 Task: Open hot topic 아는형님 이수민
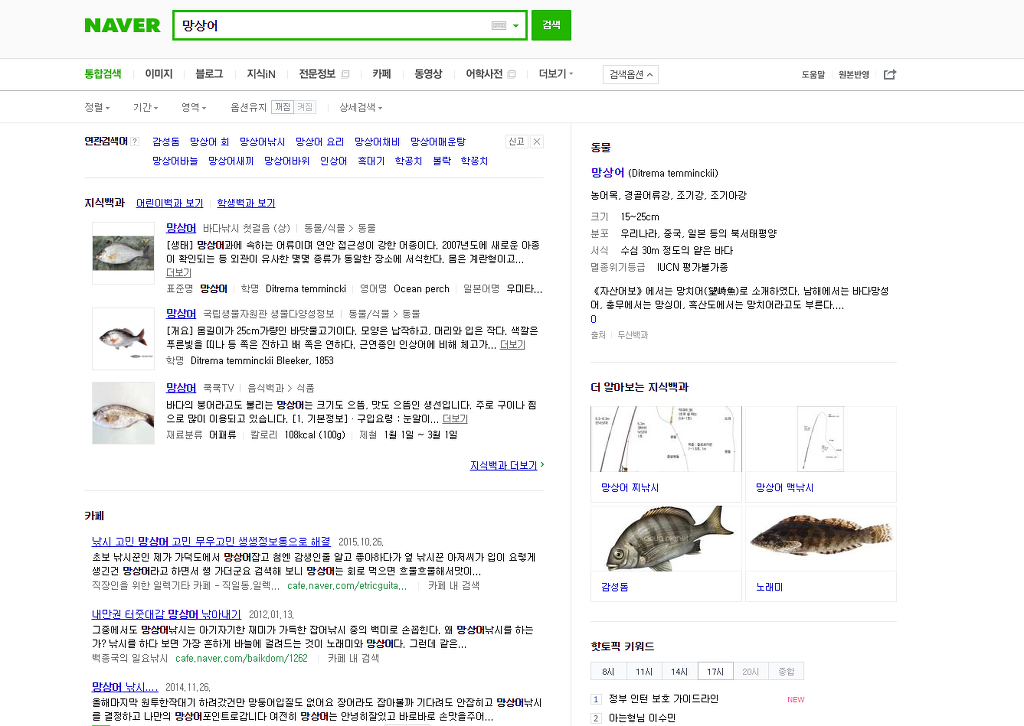pos(642,718)
